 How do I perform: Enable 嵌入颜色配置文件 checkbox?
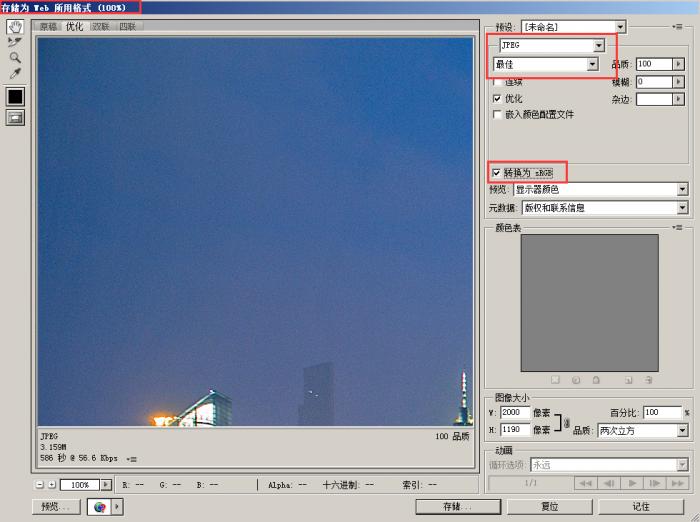pos(496,115)
